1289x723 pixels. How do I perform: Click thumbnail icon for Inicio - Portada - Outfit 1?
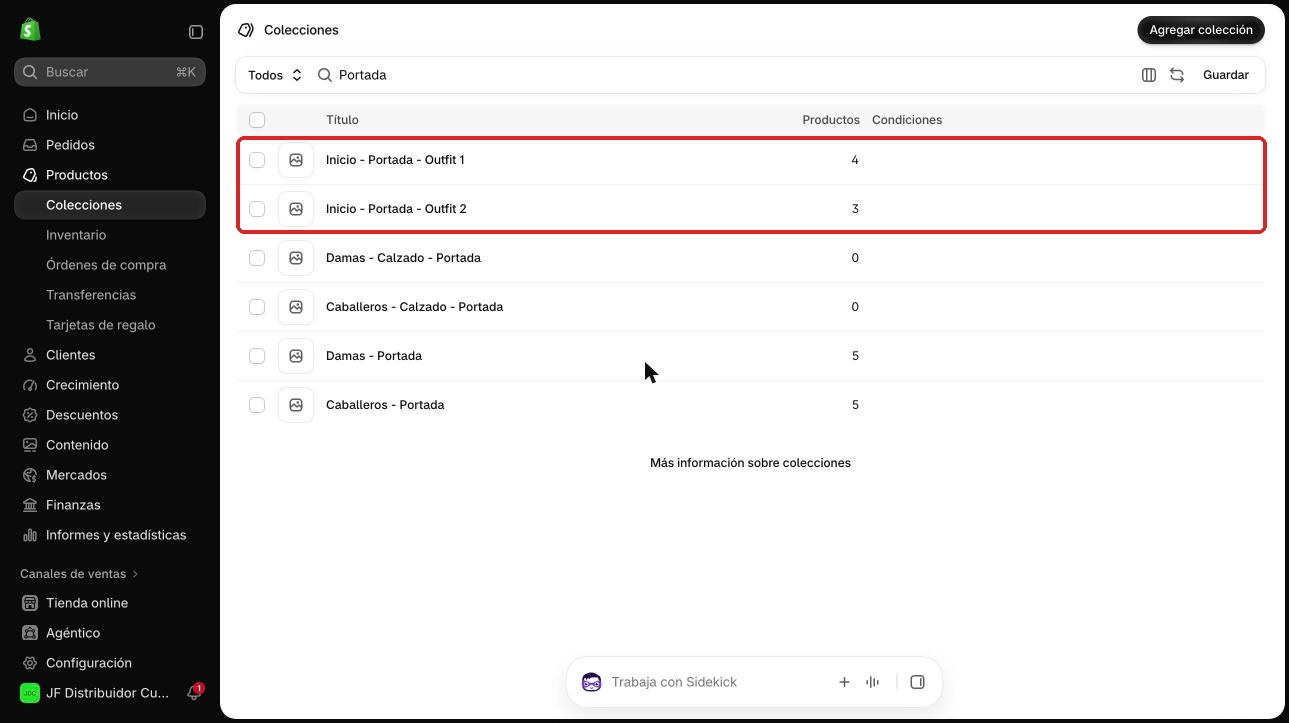point(296,160)
